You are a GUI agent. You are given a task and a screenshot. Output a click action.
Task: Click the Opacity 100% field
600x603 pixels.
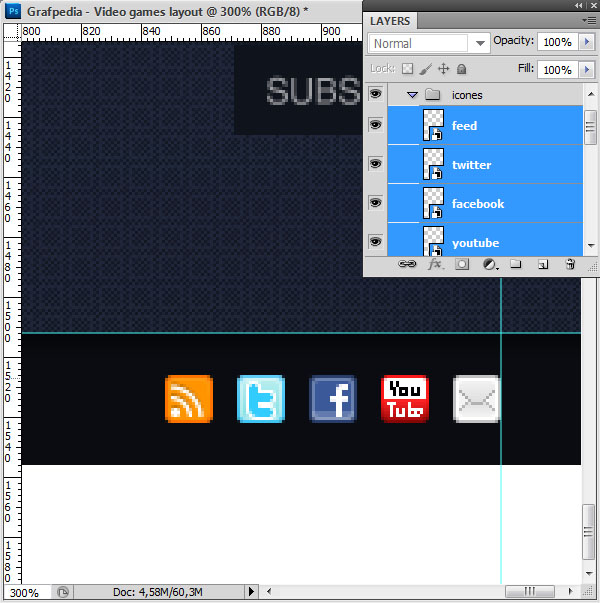(558, 42)
